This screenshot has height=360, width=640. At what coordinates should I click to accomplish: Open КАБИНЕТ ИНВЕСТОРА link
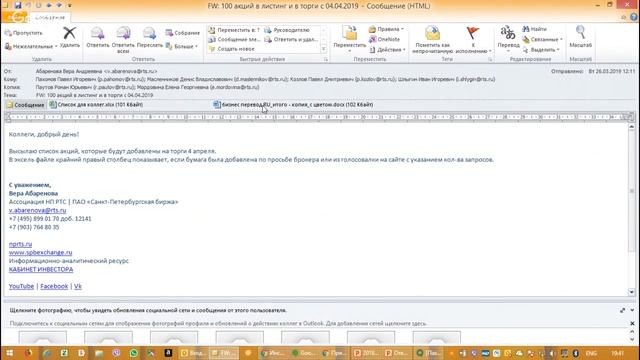point(41,270)
